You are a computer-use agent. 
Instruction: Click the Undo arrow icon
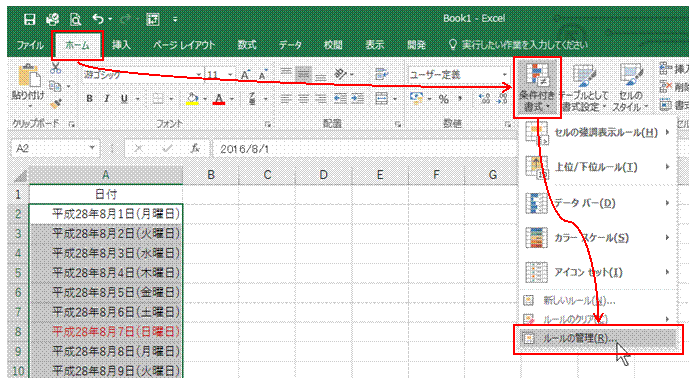click(98, 19)
